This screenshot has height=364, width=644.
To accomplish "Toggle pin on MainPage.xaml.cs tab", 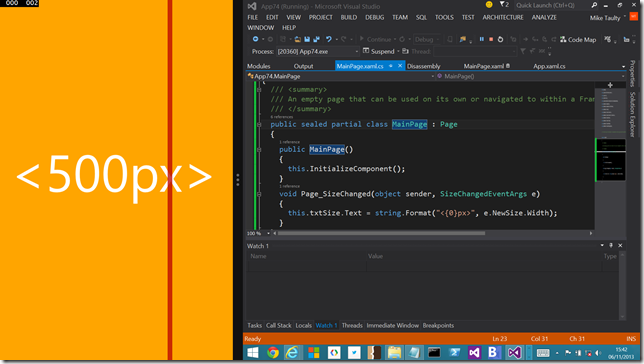I will (391, 66).
